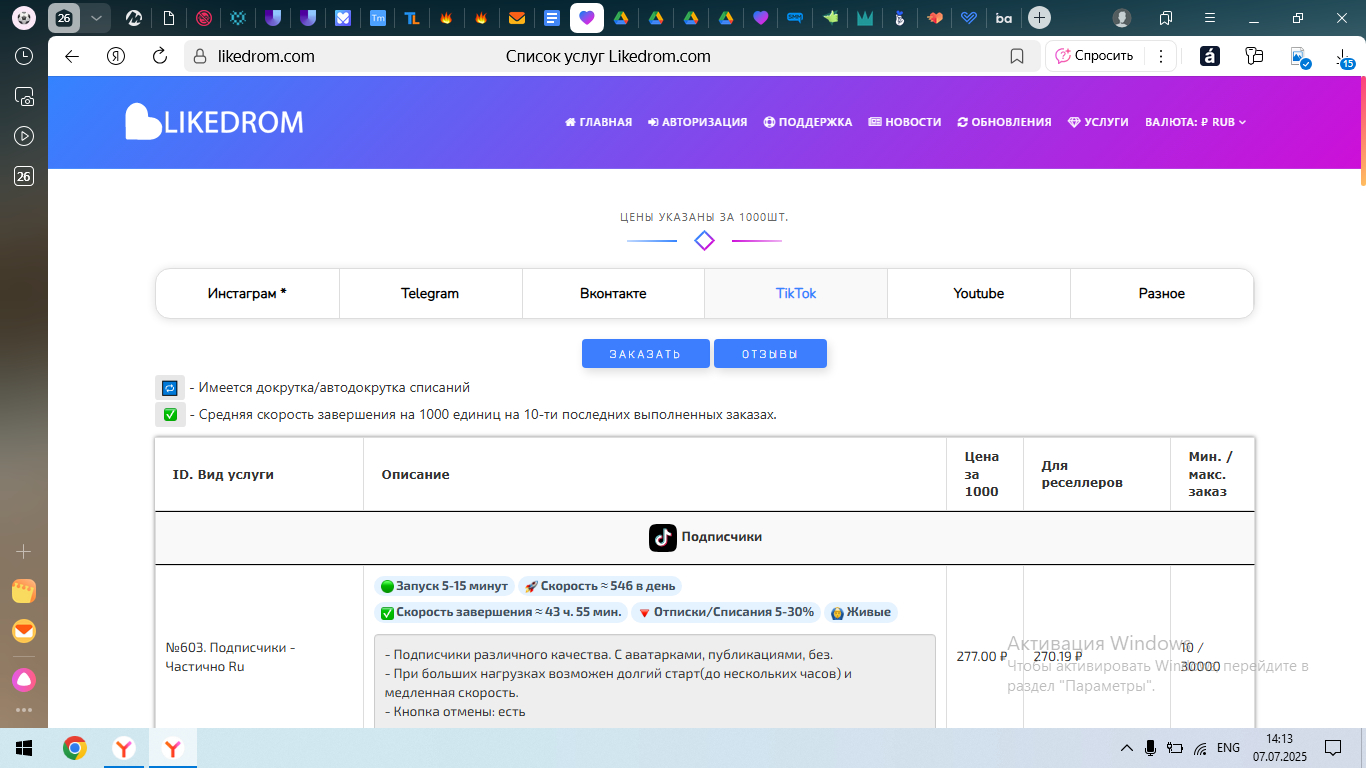This screenshot has height=768, width=1366.
Task: Open more sidebar options (three dots)
Action: [24, 710]
